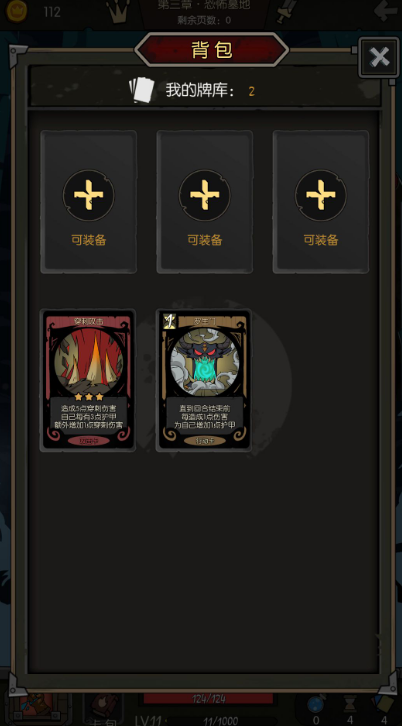The height and width of the screenshot is (726, 402).
Task: Select the demon gate action card
Action: [x=205, y=380]
